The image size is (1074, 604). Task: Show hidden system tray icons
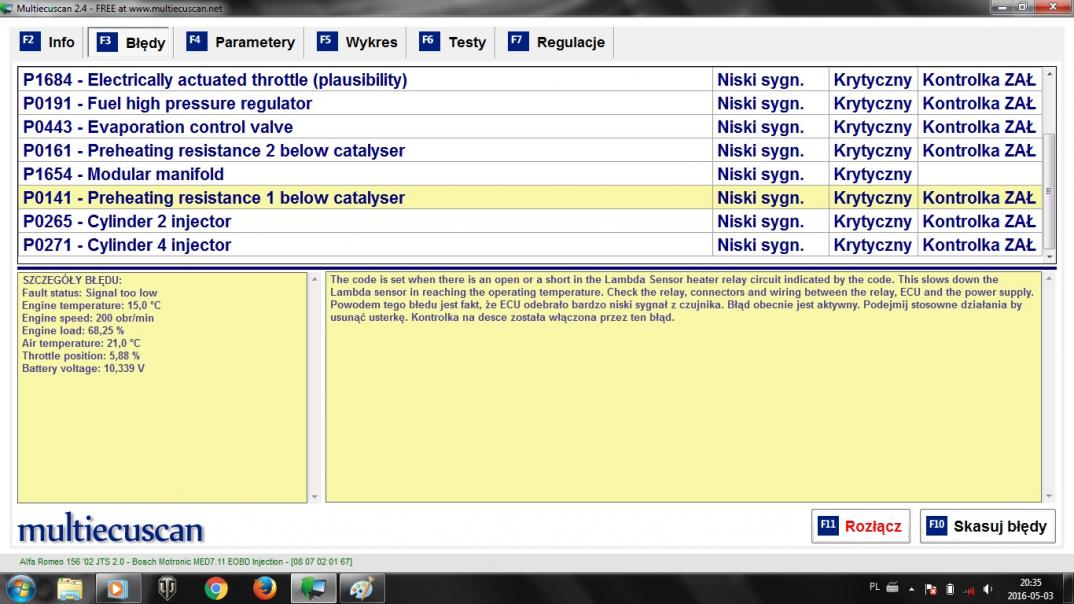coord(911,589)
